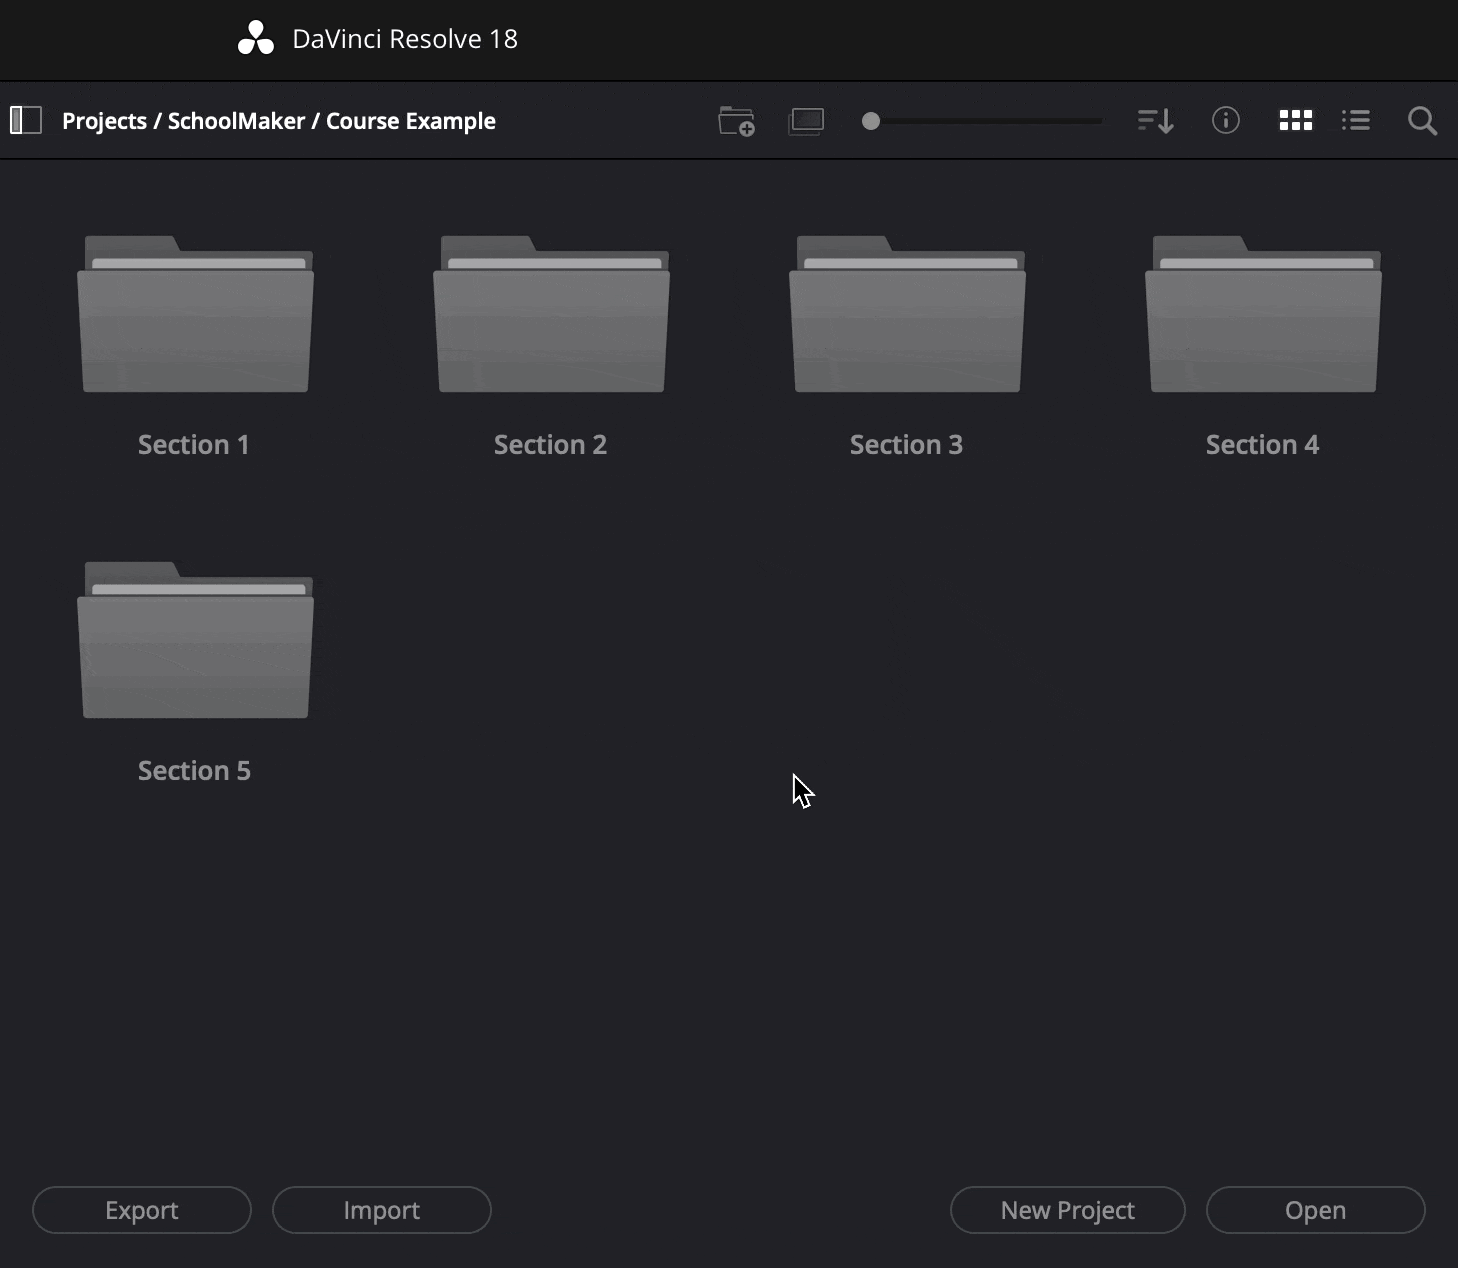Select the Section 4 folder
Image resolution: width=1458 pixels, height=1268 pixels.
[1263, 314]
